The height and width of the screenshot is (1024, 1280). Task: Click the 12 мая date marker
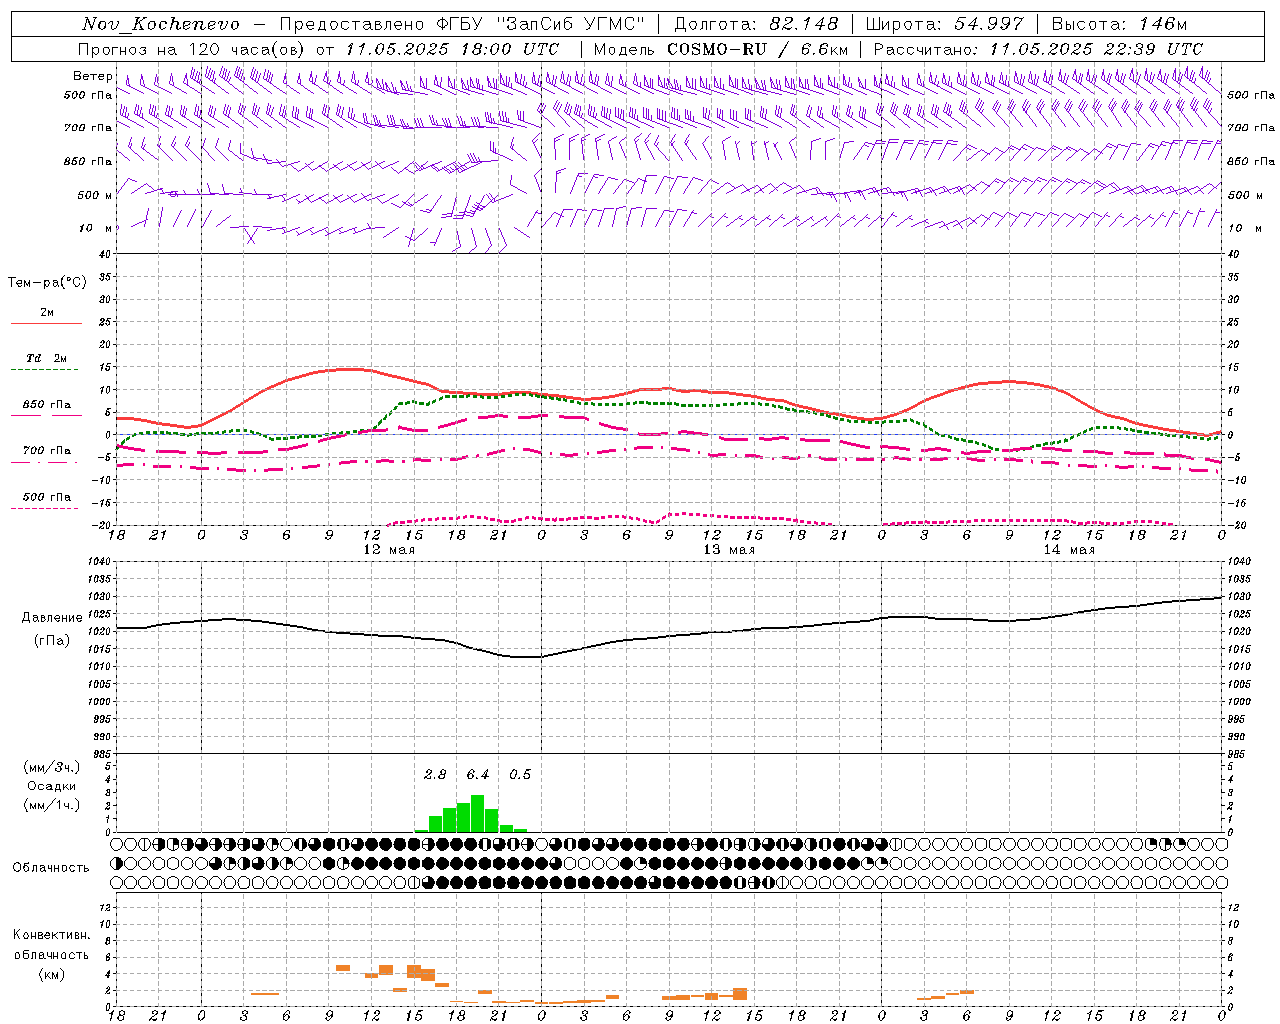pos(388,550)
